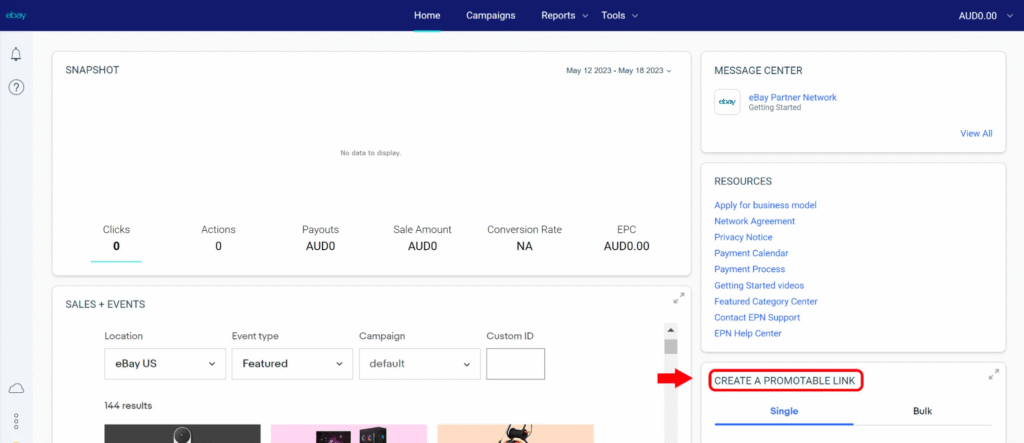Open the snapshot date range selector

(x=618, y=71)
